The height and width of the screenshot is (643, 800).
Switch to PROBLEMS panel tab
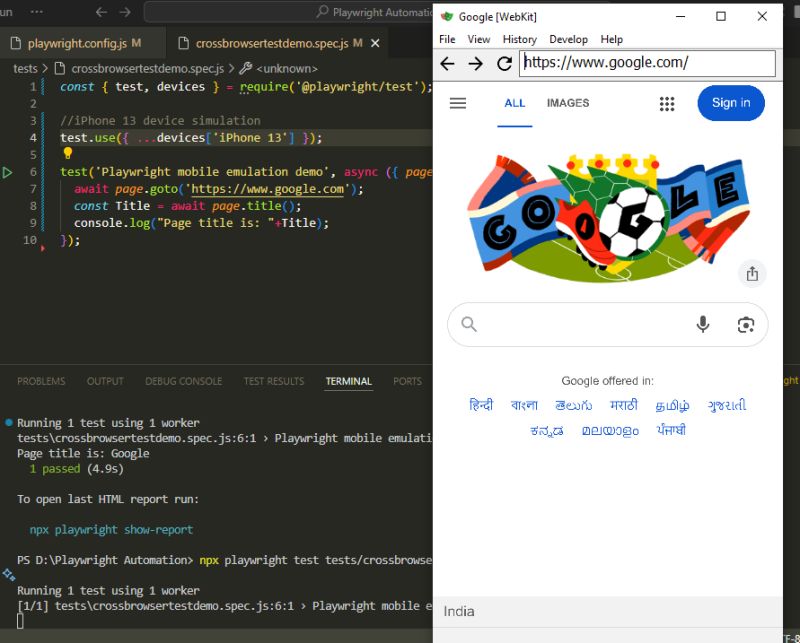point(41,381)
